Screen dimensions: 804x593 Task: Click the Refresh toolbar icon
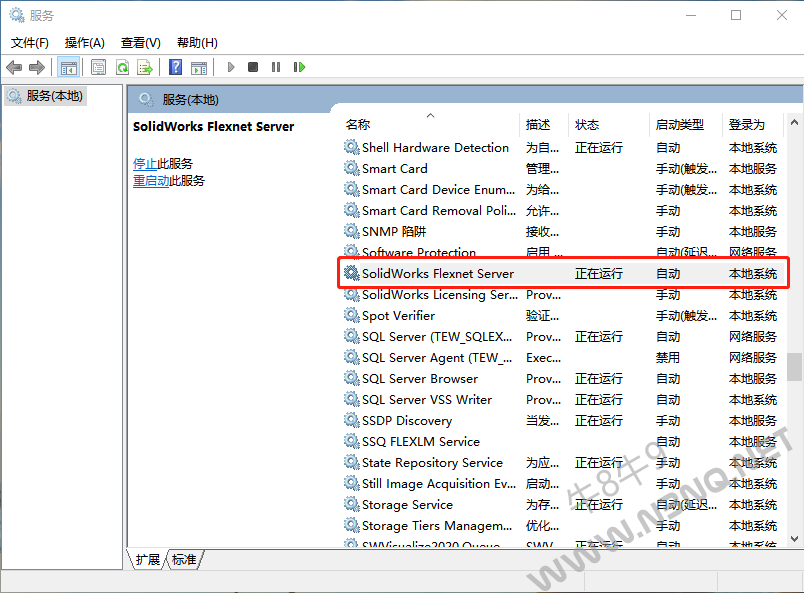tap(123, 67)
